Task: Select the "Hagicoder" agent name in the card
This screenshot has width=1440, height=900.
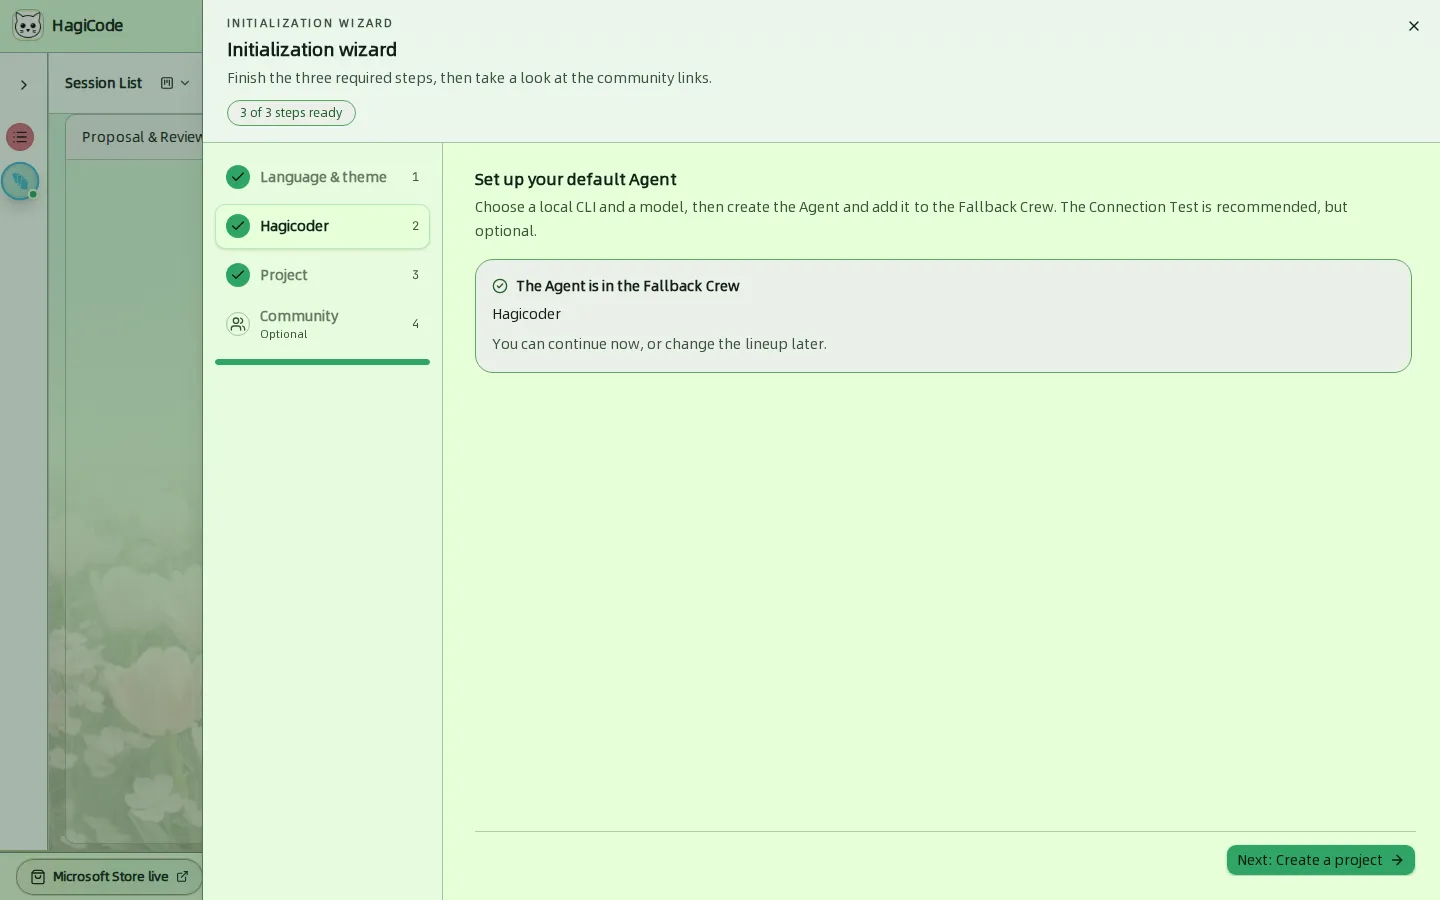Action: point(526,314)
